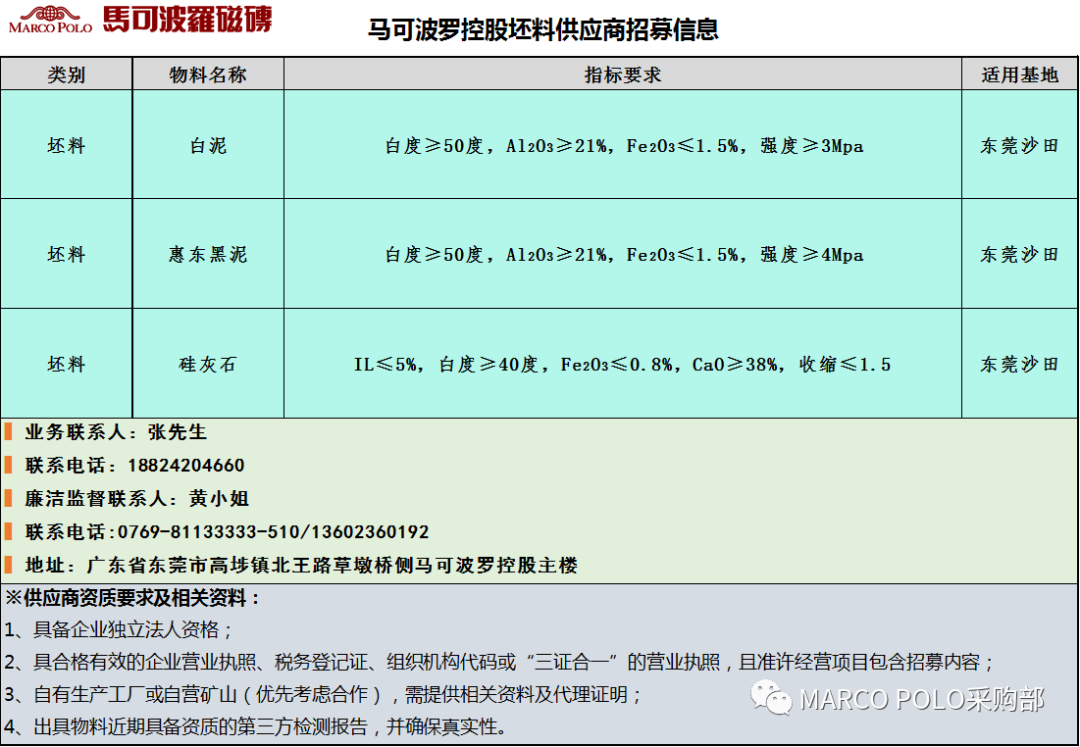Click the 坯料 cell in 惠东黑泥 row

click(x=66, y=255)
